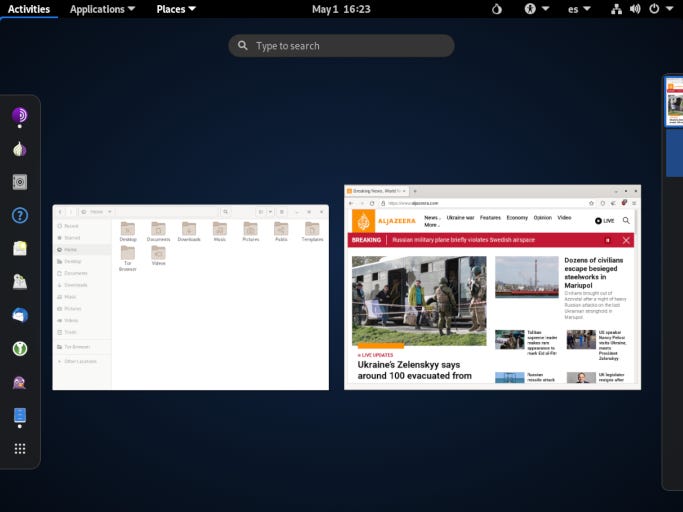Open the Applications menu dropdown
This screenshot has width=683, height=512.
102,9
